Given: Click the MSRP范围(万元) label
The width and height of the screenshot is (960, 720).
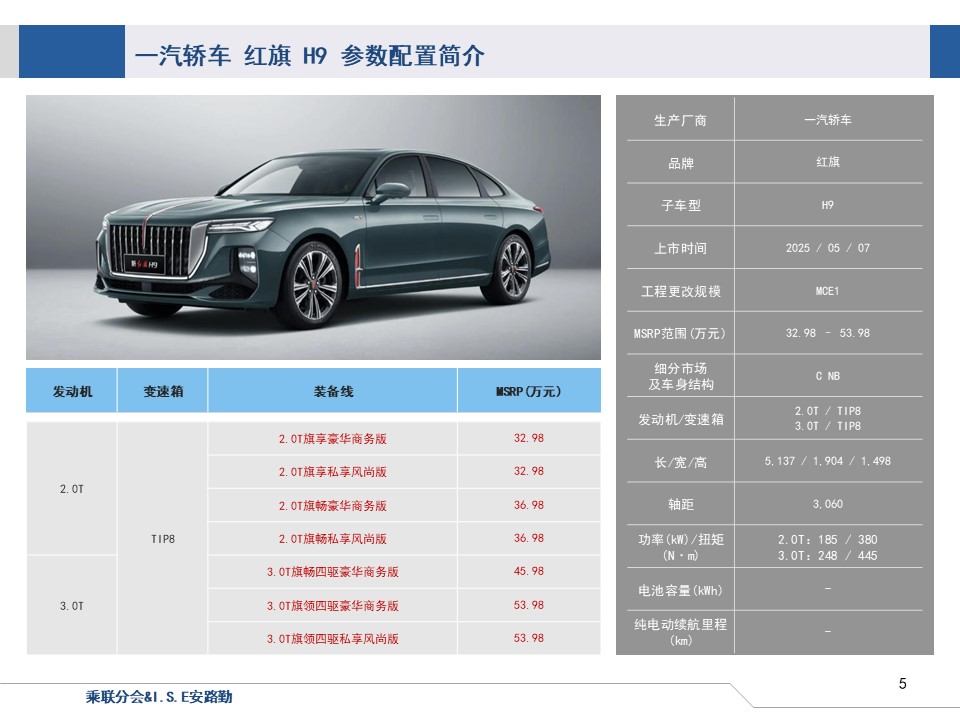Looking at the screenshot, I should [x=680, y=334].
